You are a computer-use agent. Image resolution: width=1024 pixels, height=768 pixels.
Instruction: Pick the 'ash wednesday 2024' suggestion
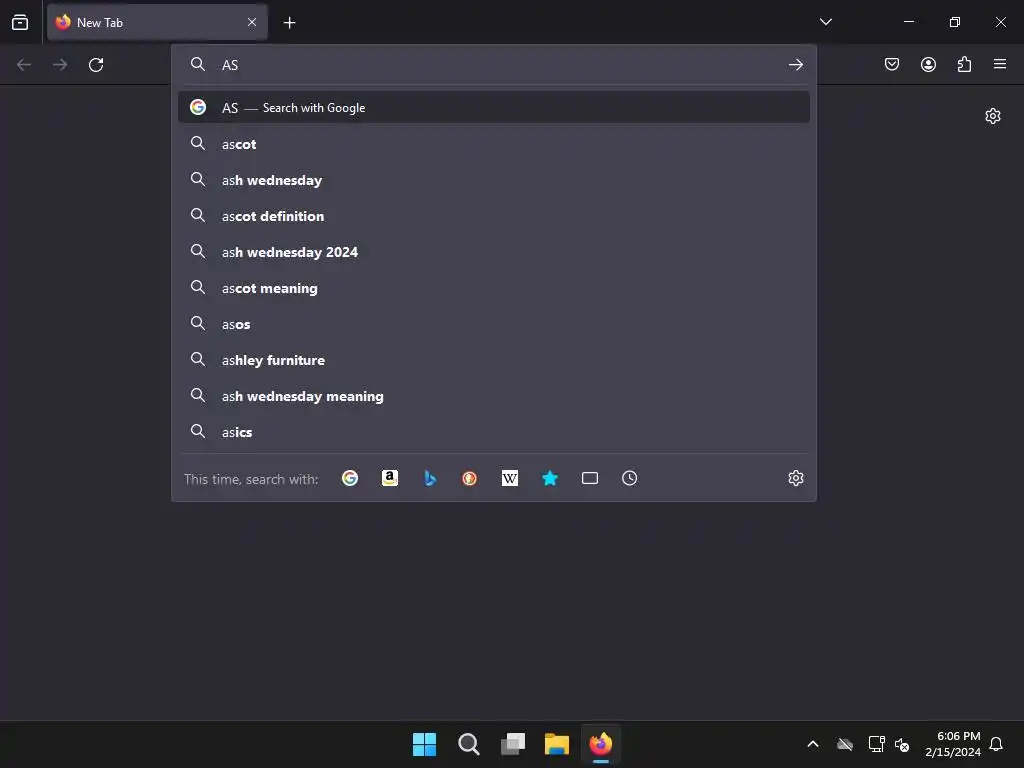click(x=494, y=251)
